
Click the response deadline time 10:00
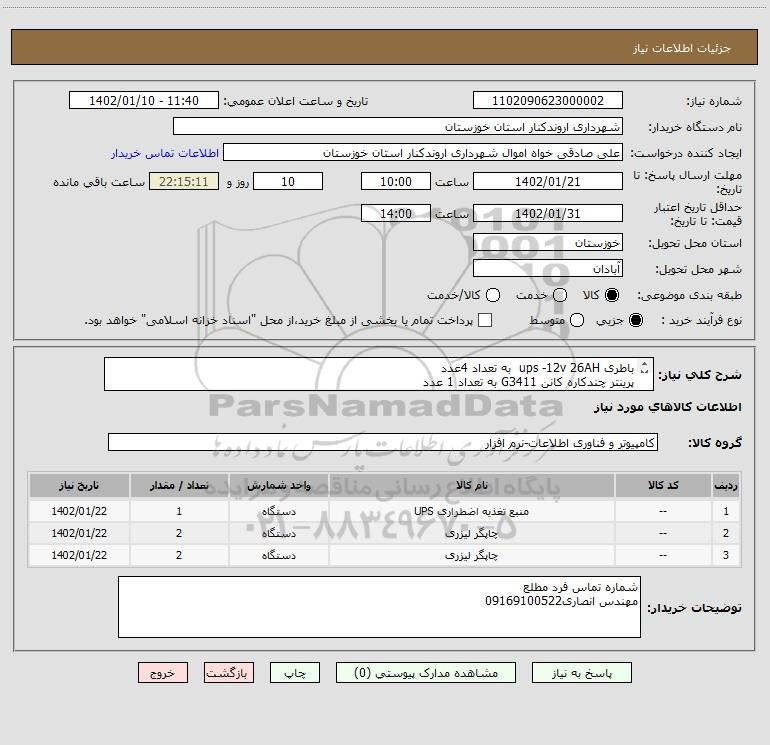[396, 182]
